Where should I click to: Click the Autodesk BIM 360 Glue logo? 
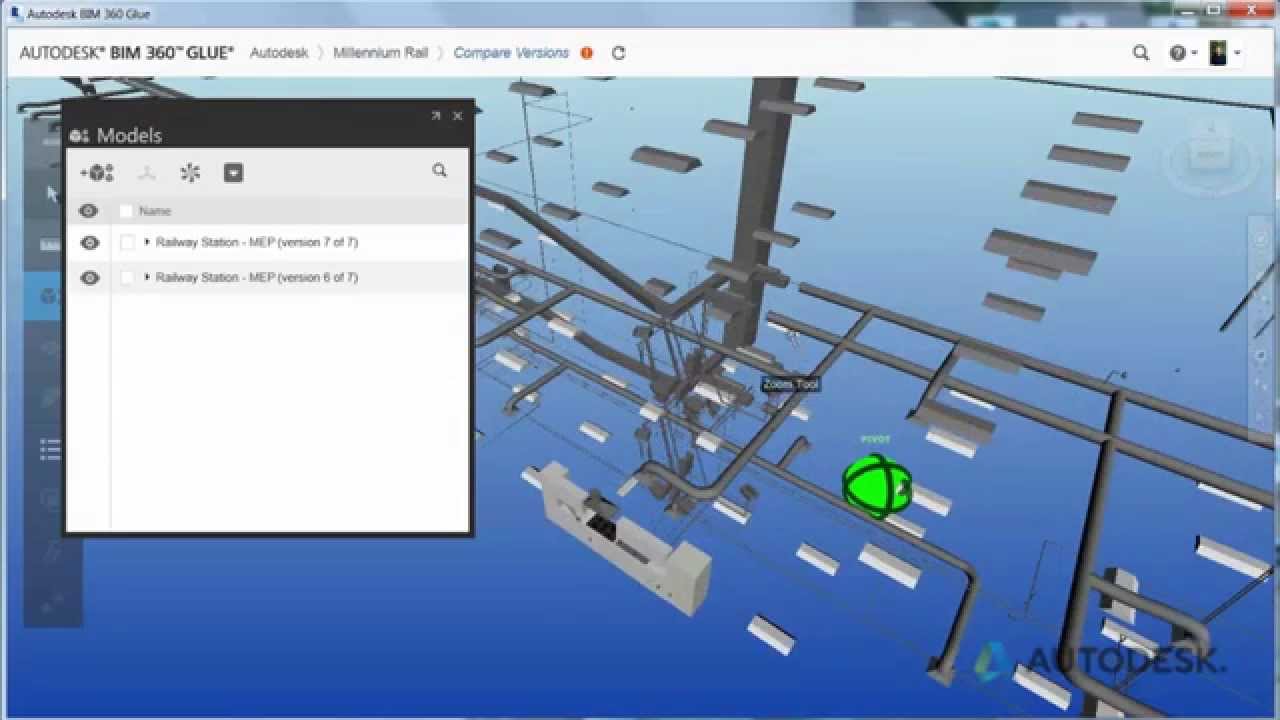pyautogui.click(x=127, y=53)
